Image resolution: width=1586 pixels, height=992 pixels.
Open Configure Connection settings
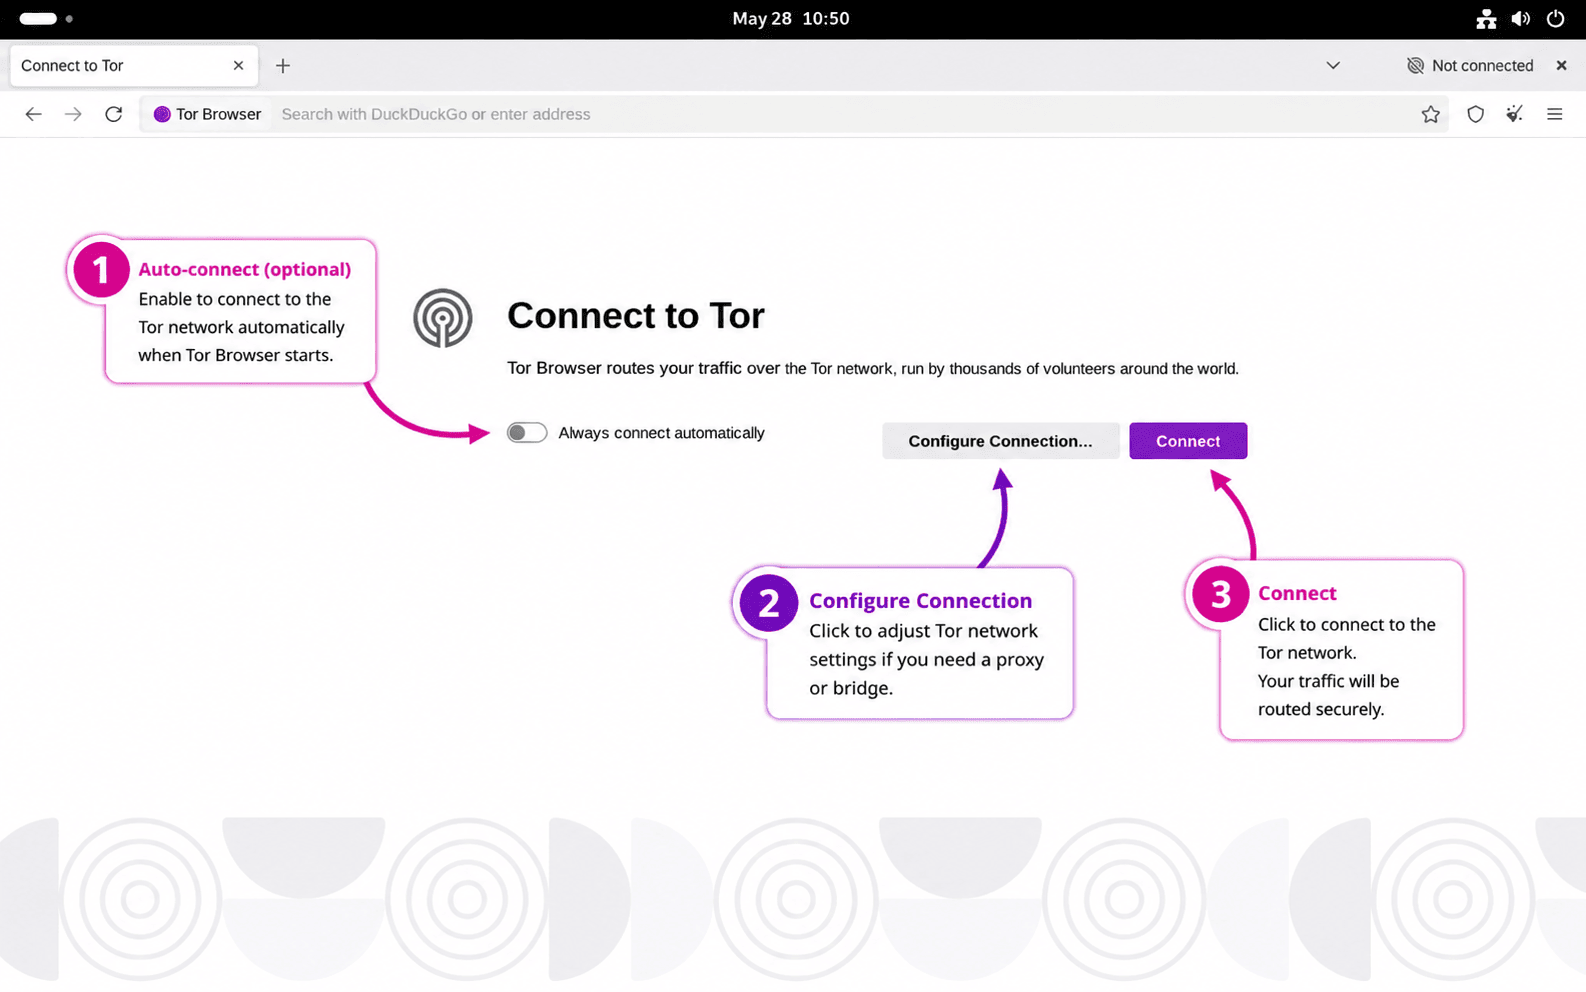point(1000,441)
